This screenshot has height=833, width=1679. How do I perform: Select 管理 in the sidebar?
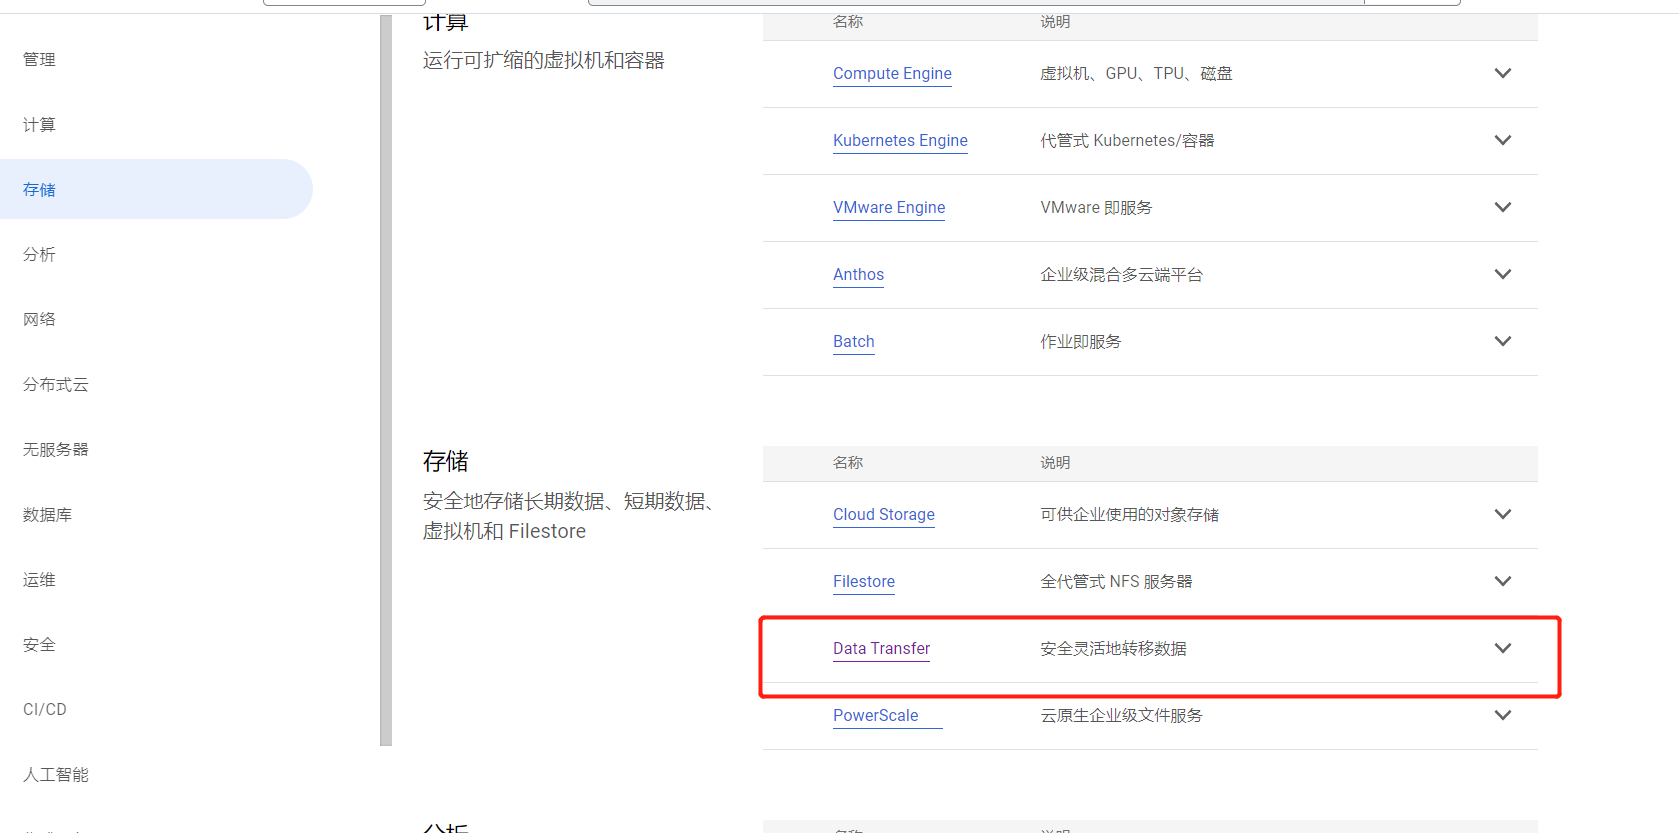tap(39, 59)
